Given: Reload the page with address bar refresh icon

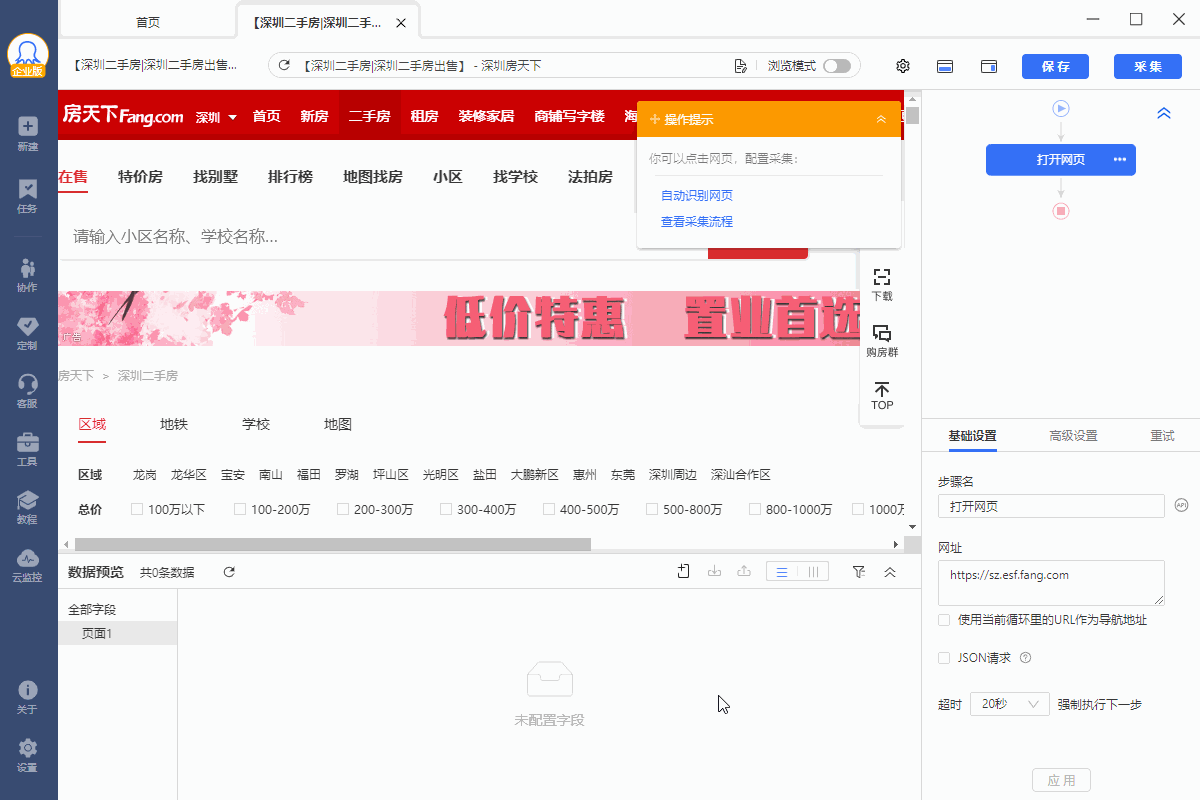Looking at the screenshot, I should (x=284, y=66).
